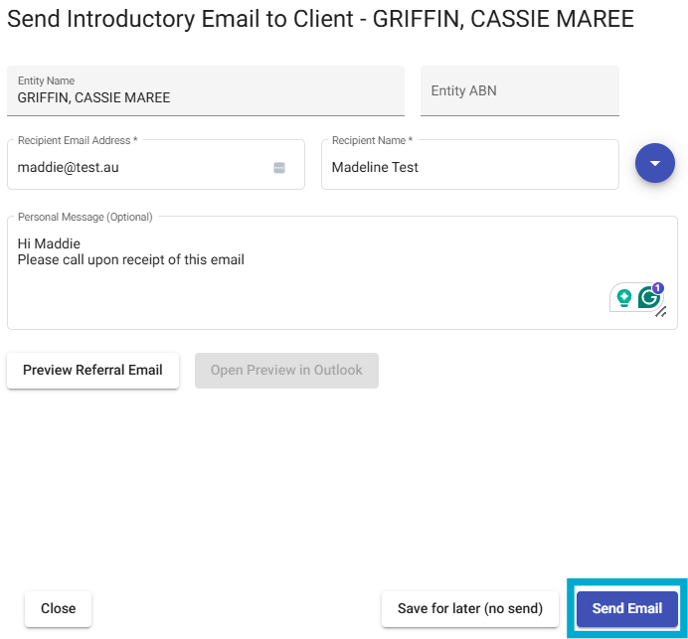Click the dialog title GRIFFIN, CASSIE MAREE

click(x=503, y=19)
